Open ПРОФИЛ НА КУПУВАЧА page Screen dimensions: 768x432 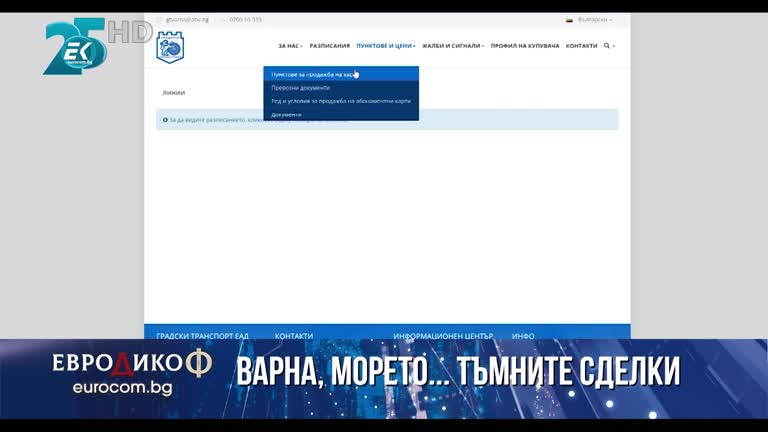525,46
